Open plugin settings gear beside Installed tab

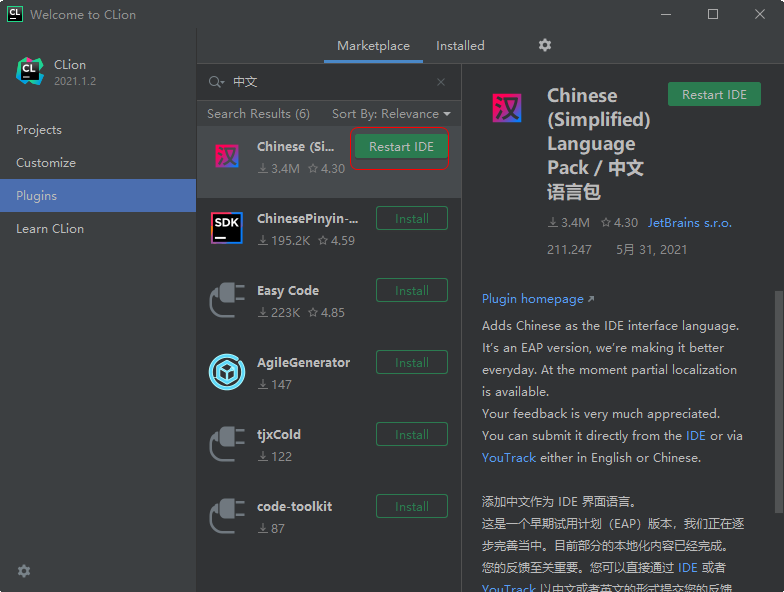coord(545,45)
